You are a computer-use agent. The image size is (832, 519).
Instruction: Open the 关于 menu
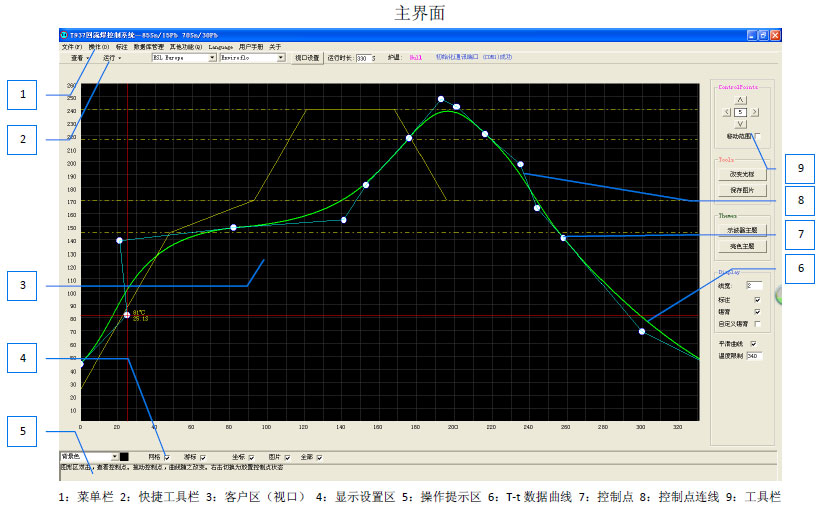(x=275, y=47)
